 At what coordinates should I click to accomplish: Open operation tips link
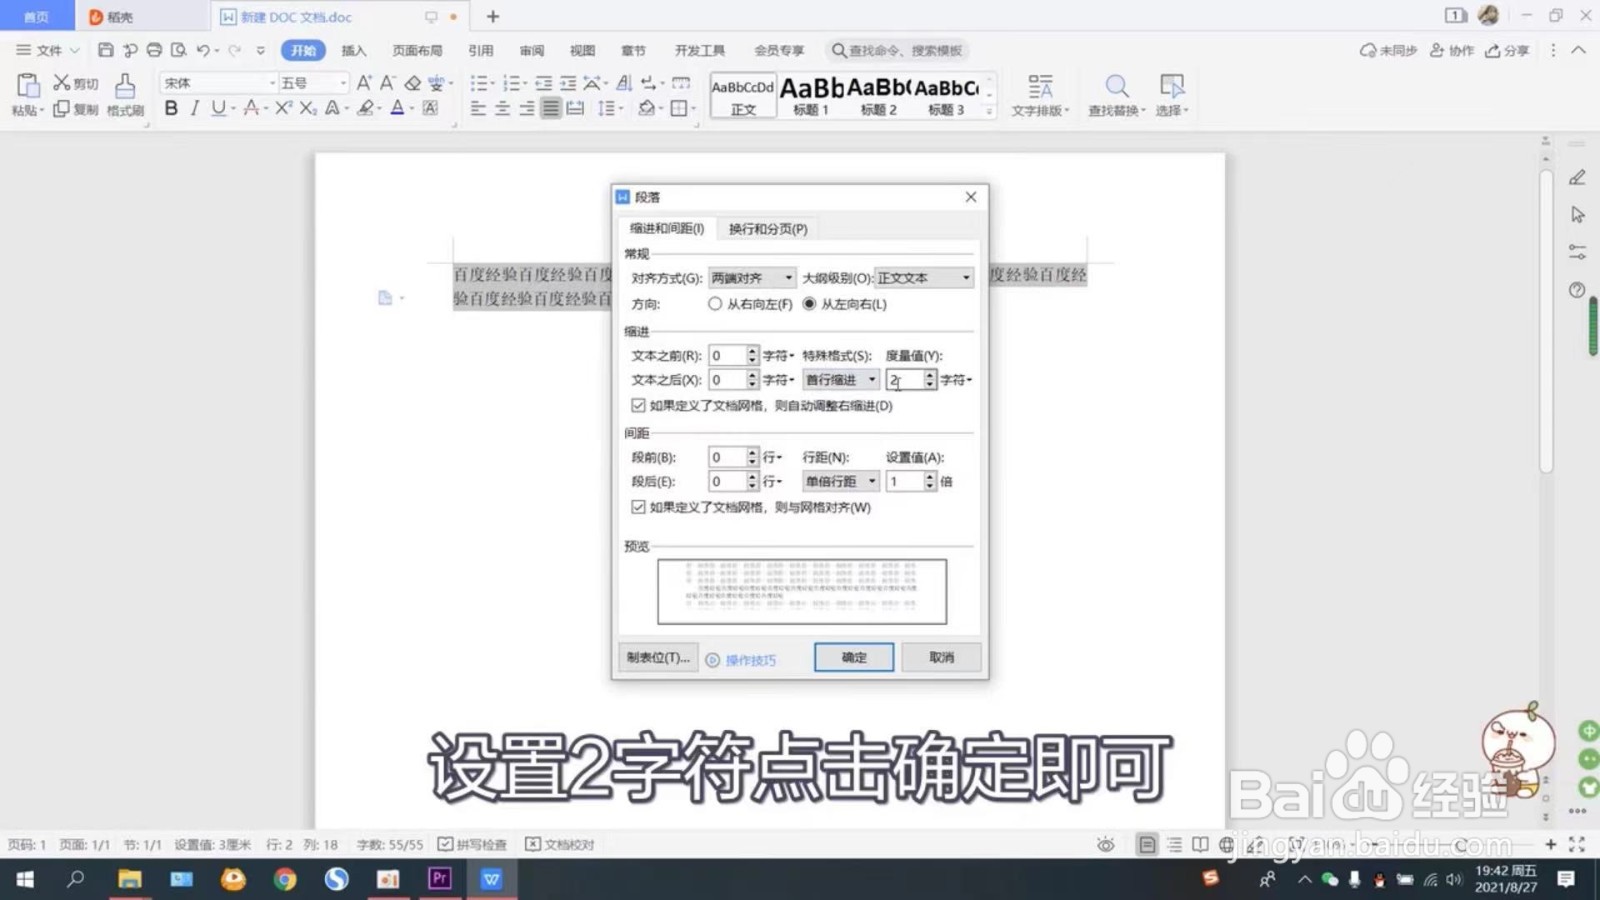pyautogui.click(x=741, y=660)
